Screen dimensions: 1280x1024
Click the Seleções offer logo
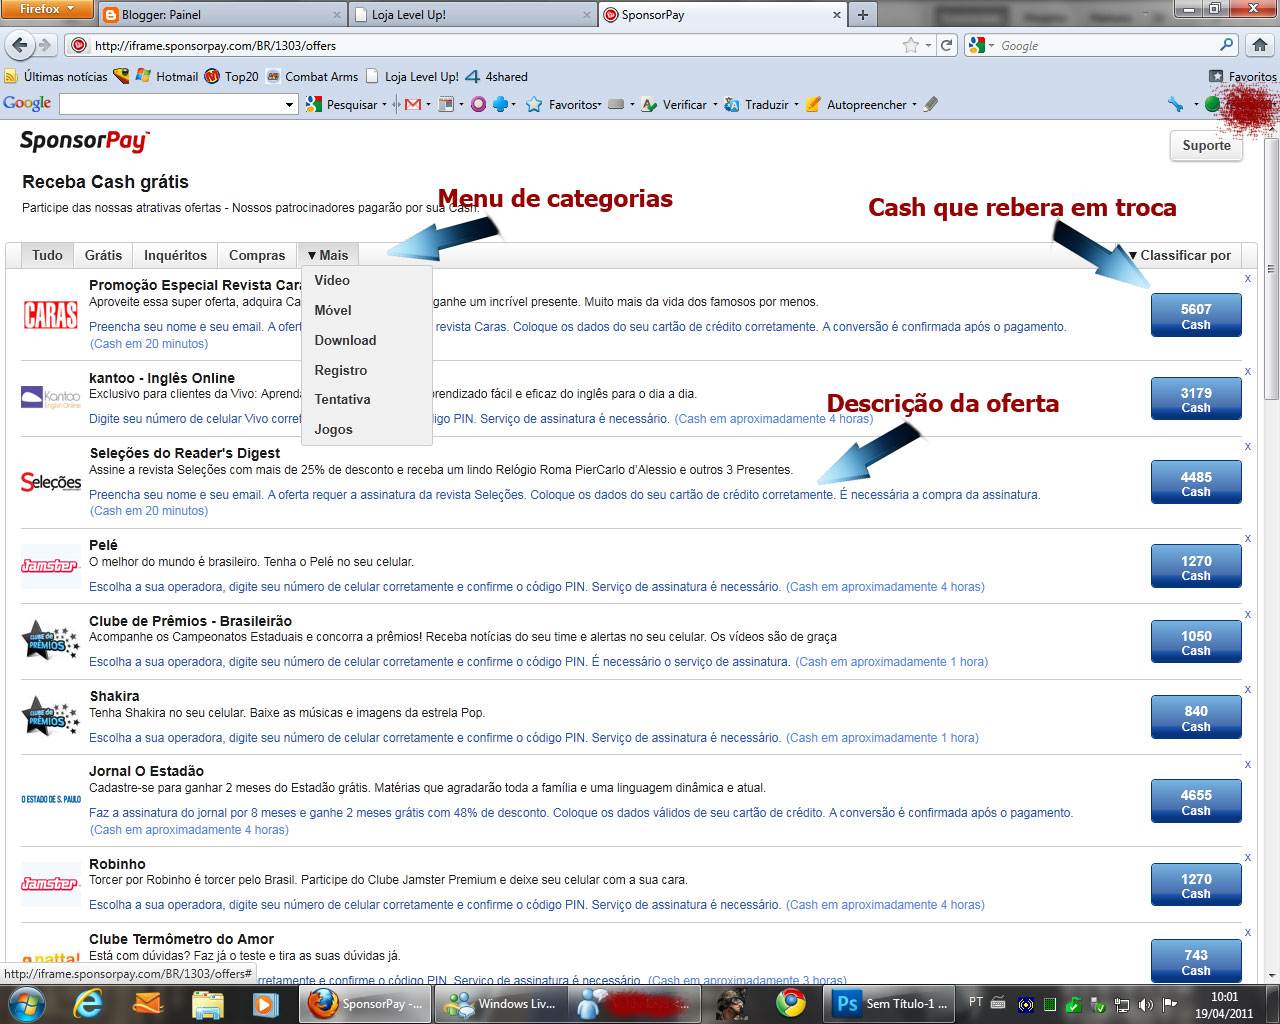point(51,482)
